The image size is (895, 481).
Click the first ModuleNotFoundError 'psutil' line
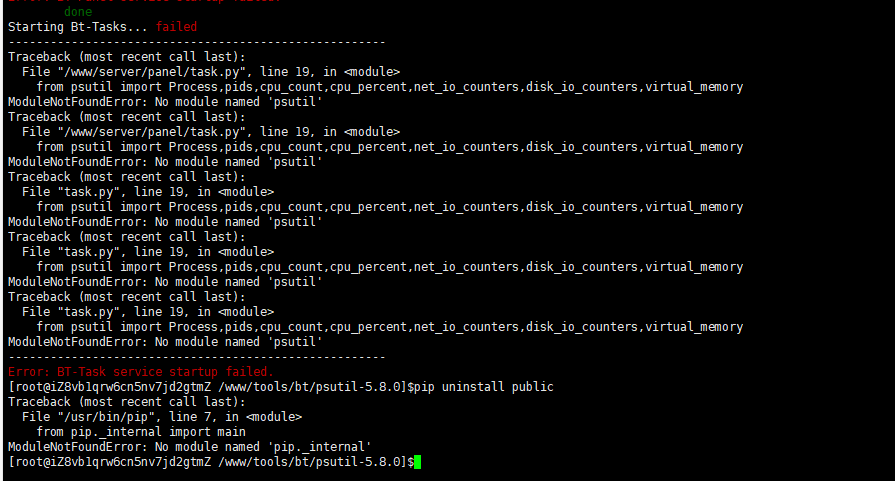pyautogui.click(x=165, y=102)
